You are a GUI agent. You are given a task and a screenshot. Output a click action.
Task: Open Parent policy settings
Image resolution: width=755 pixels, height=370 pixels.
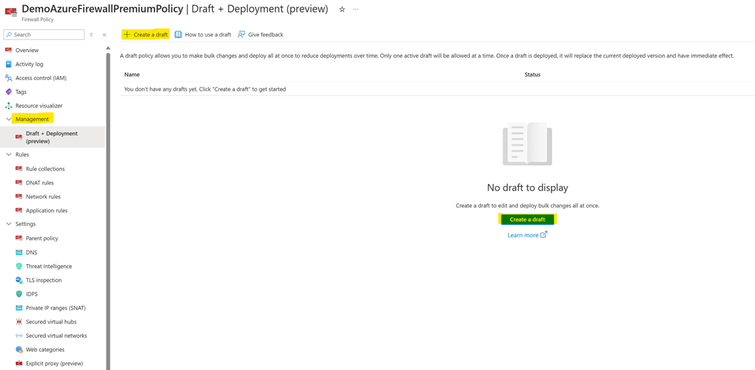[42, 238]
